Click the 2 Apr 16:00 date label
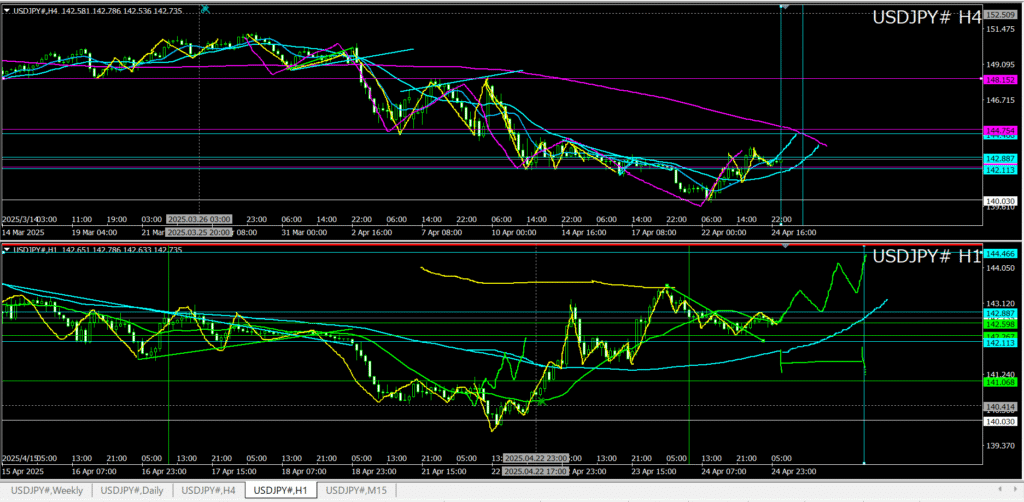 point(372,232)
